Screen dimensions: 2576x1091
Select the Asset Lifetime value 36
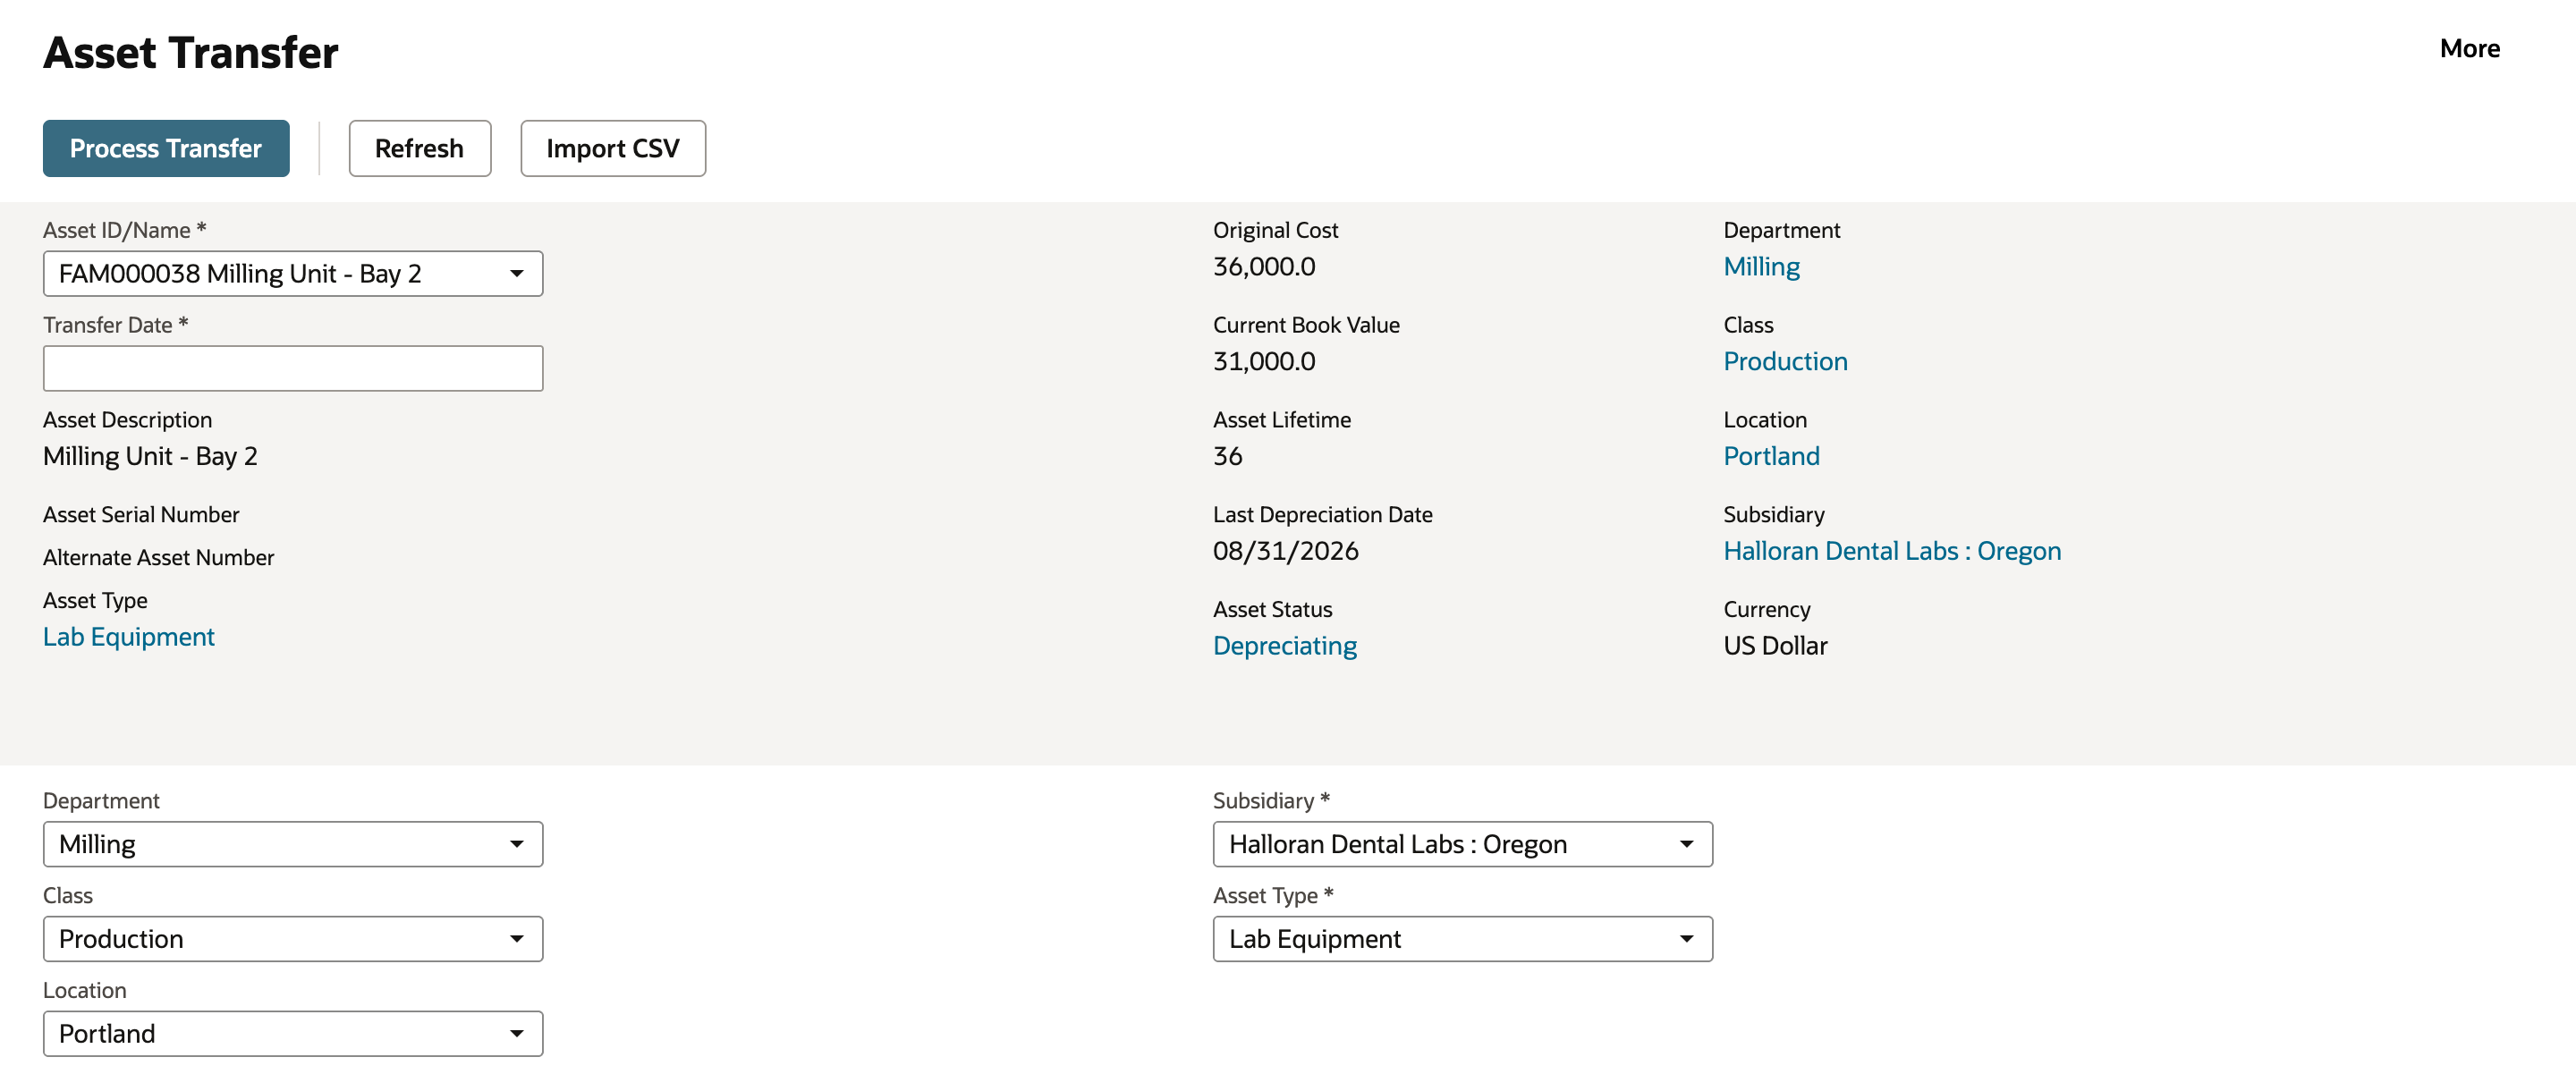click(x=1228, y=456)
